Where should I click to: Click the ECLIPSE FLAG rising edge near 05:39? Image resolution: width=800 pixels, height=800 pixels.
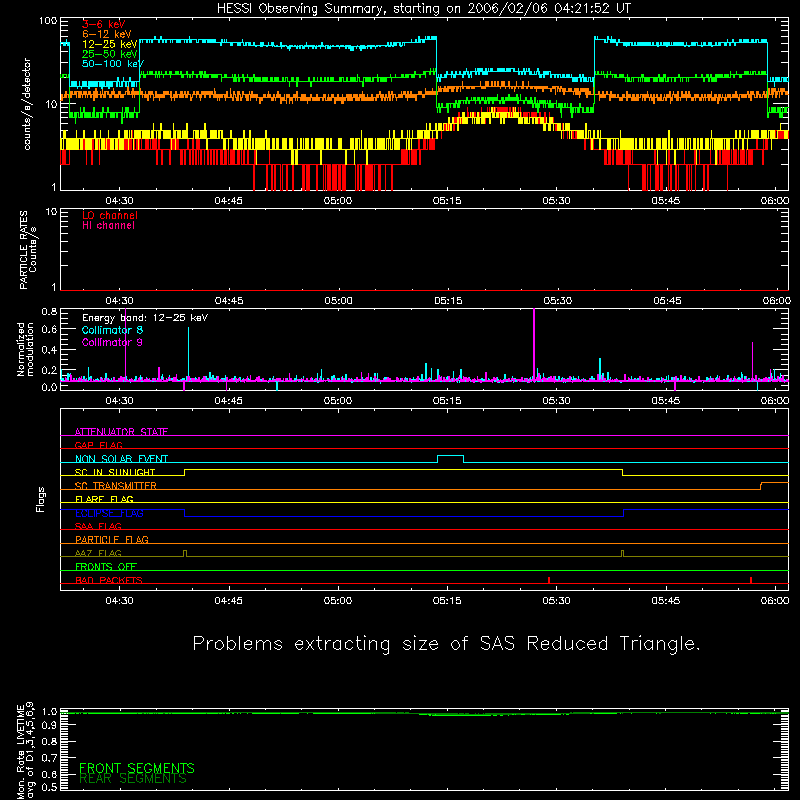pyautogui.click(x=623, y=513)
